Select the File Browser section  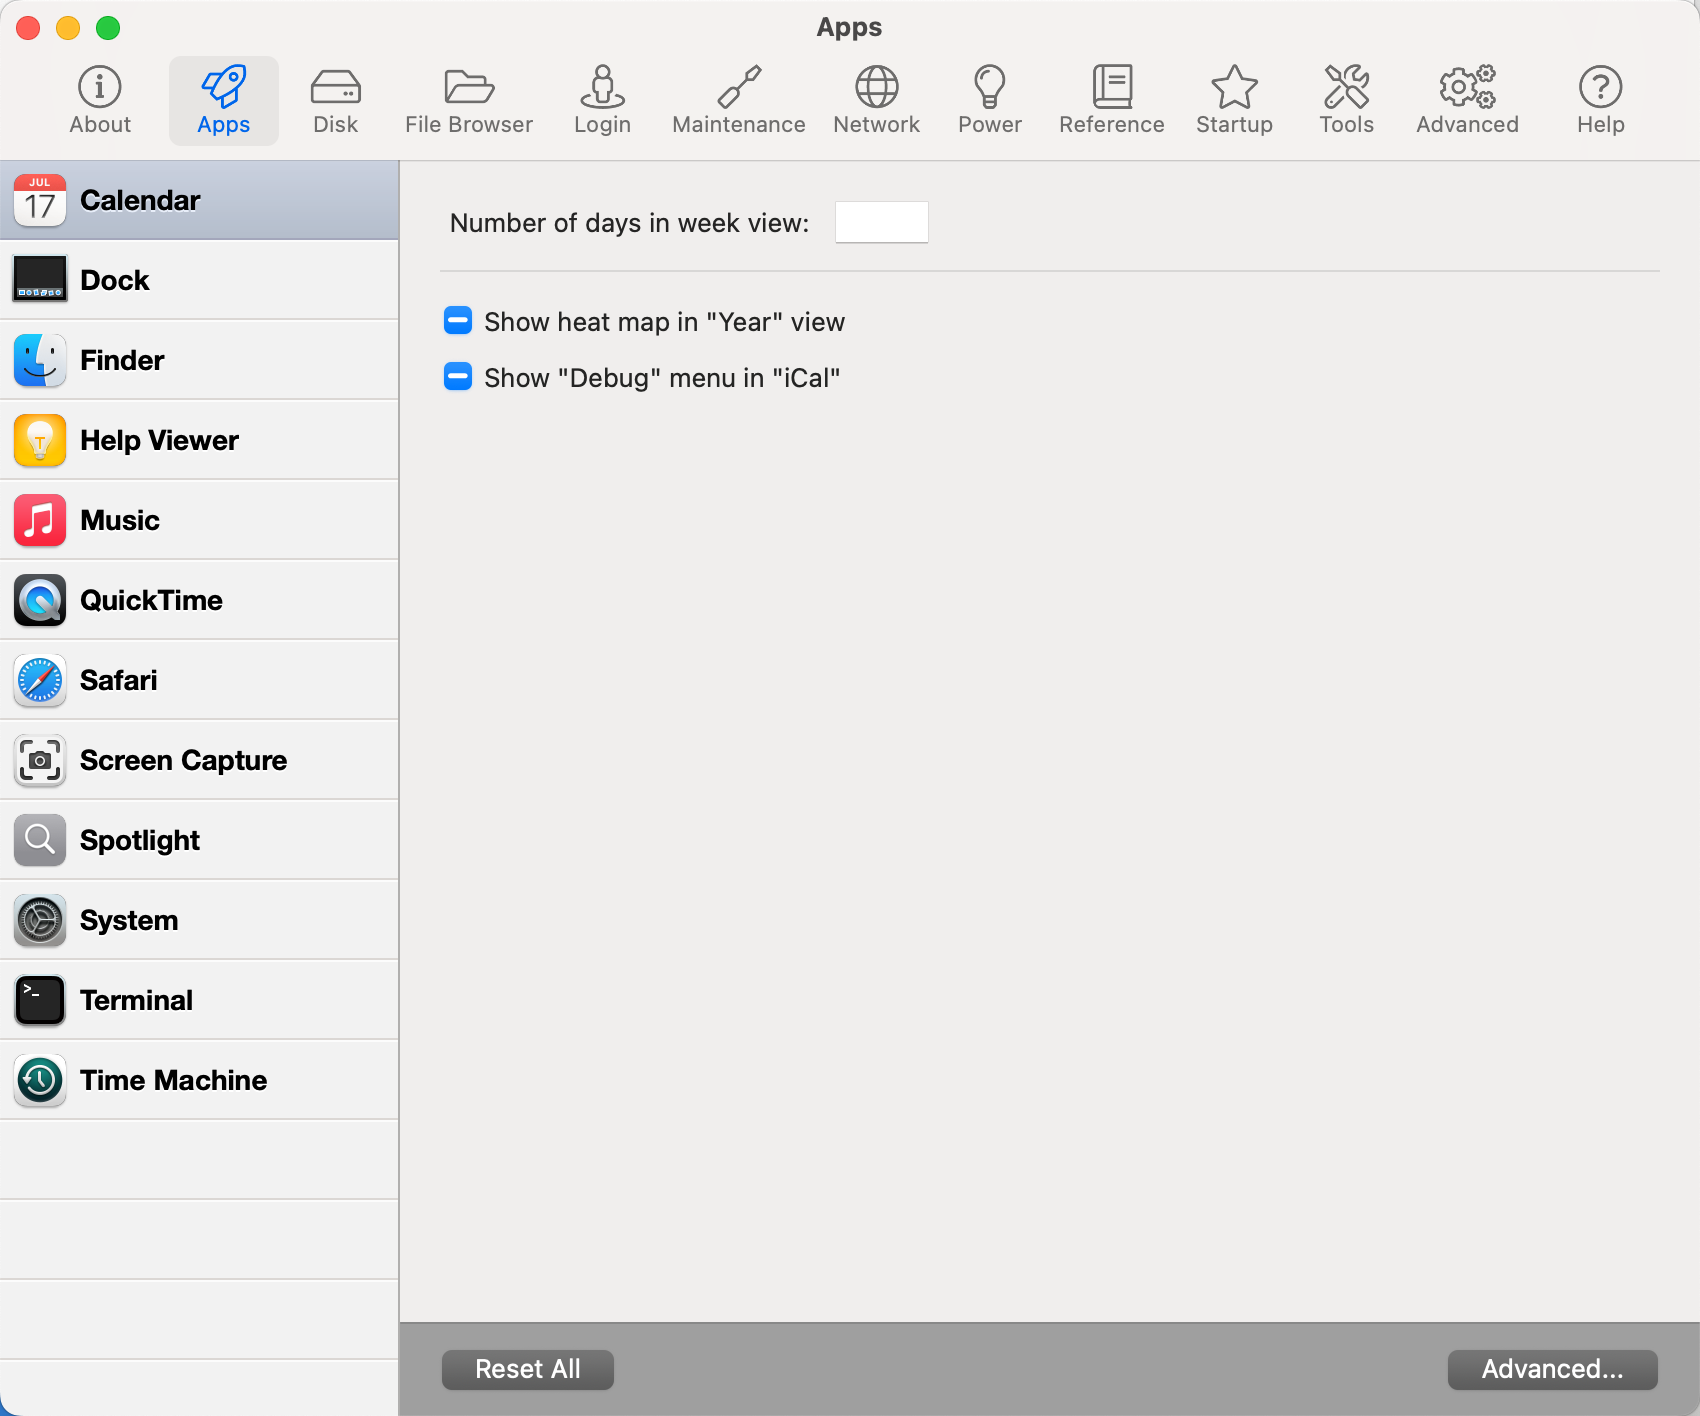tap(467, 99)
